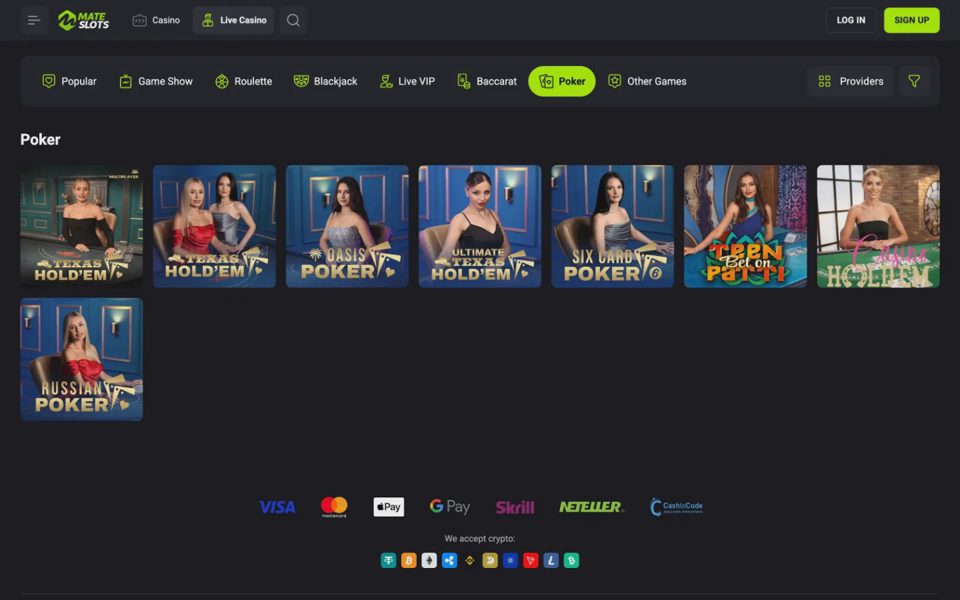Click the yellow Binance coin icon
Image resolution: width=960 pixels, height=600 pixels.
click(x=470, y=560)
